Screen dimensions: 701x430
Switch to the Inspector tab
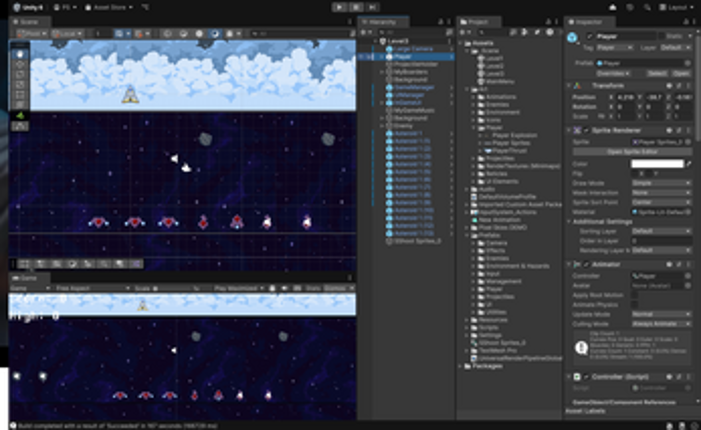tap(589, 21)
